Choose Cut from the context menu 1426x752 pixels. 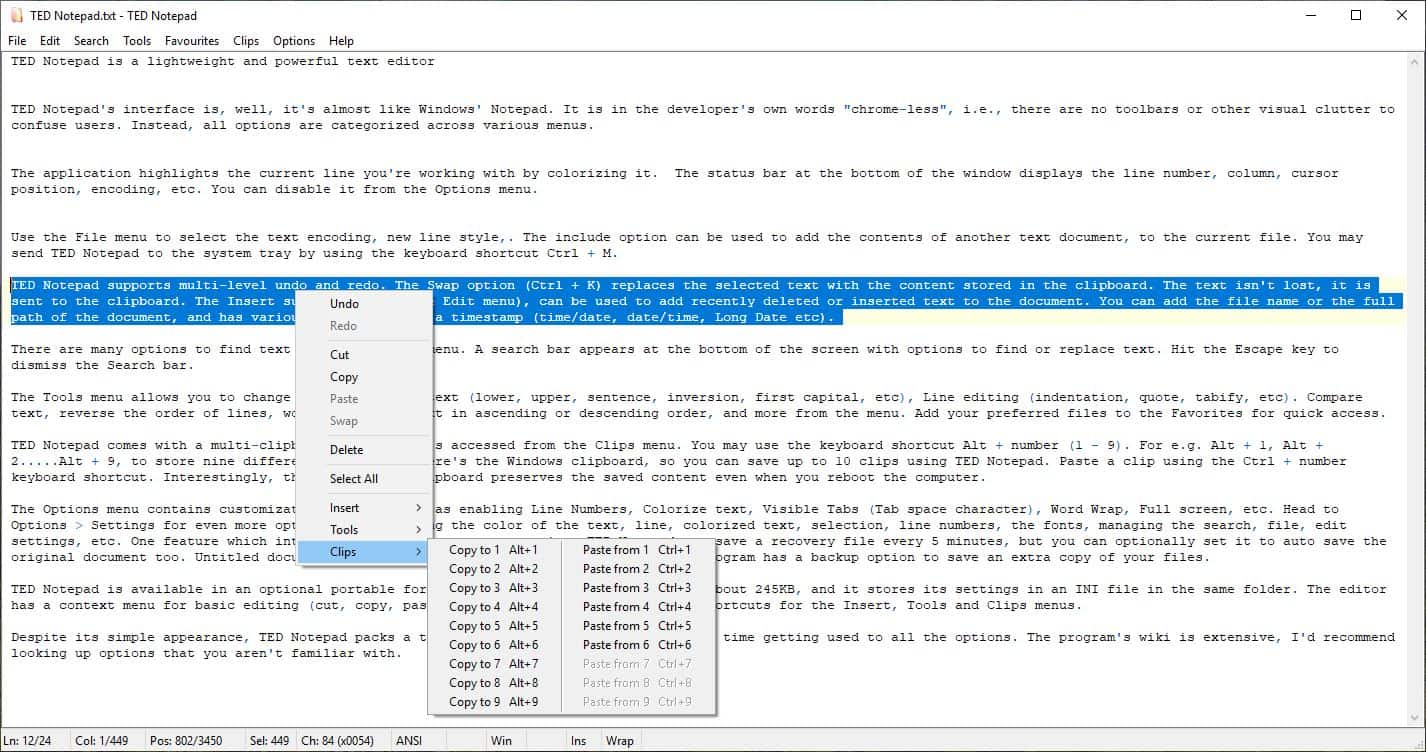point(364,355)
